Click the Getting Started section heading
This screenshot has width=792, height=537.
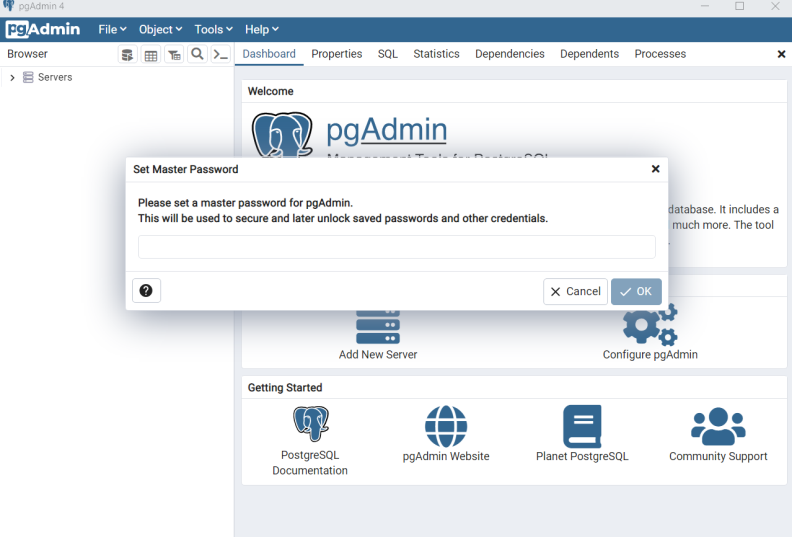pyautogui.click(x=285, y=387)
